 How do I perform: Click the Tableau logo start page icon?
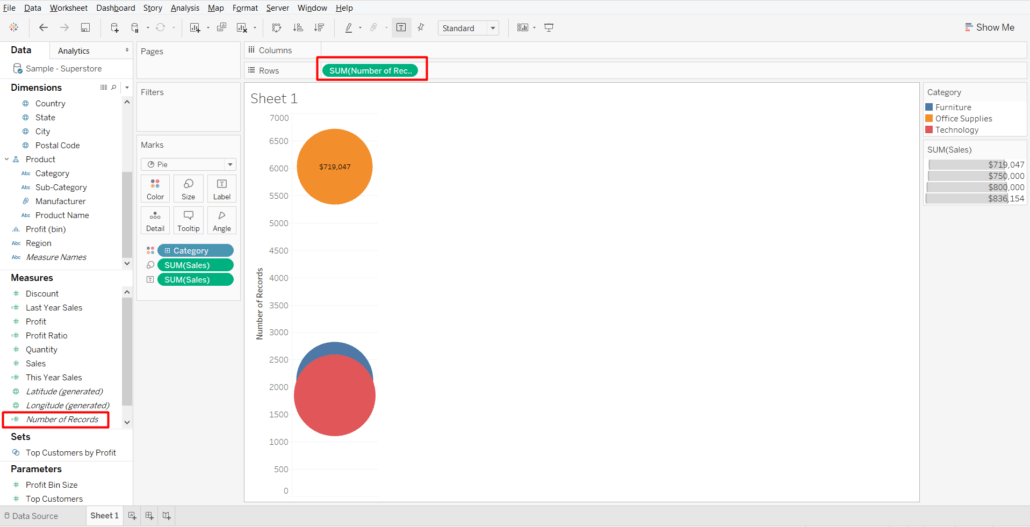(x=14, y=28)
